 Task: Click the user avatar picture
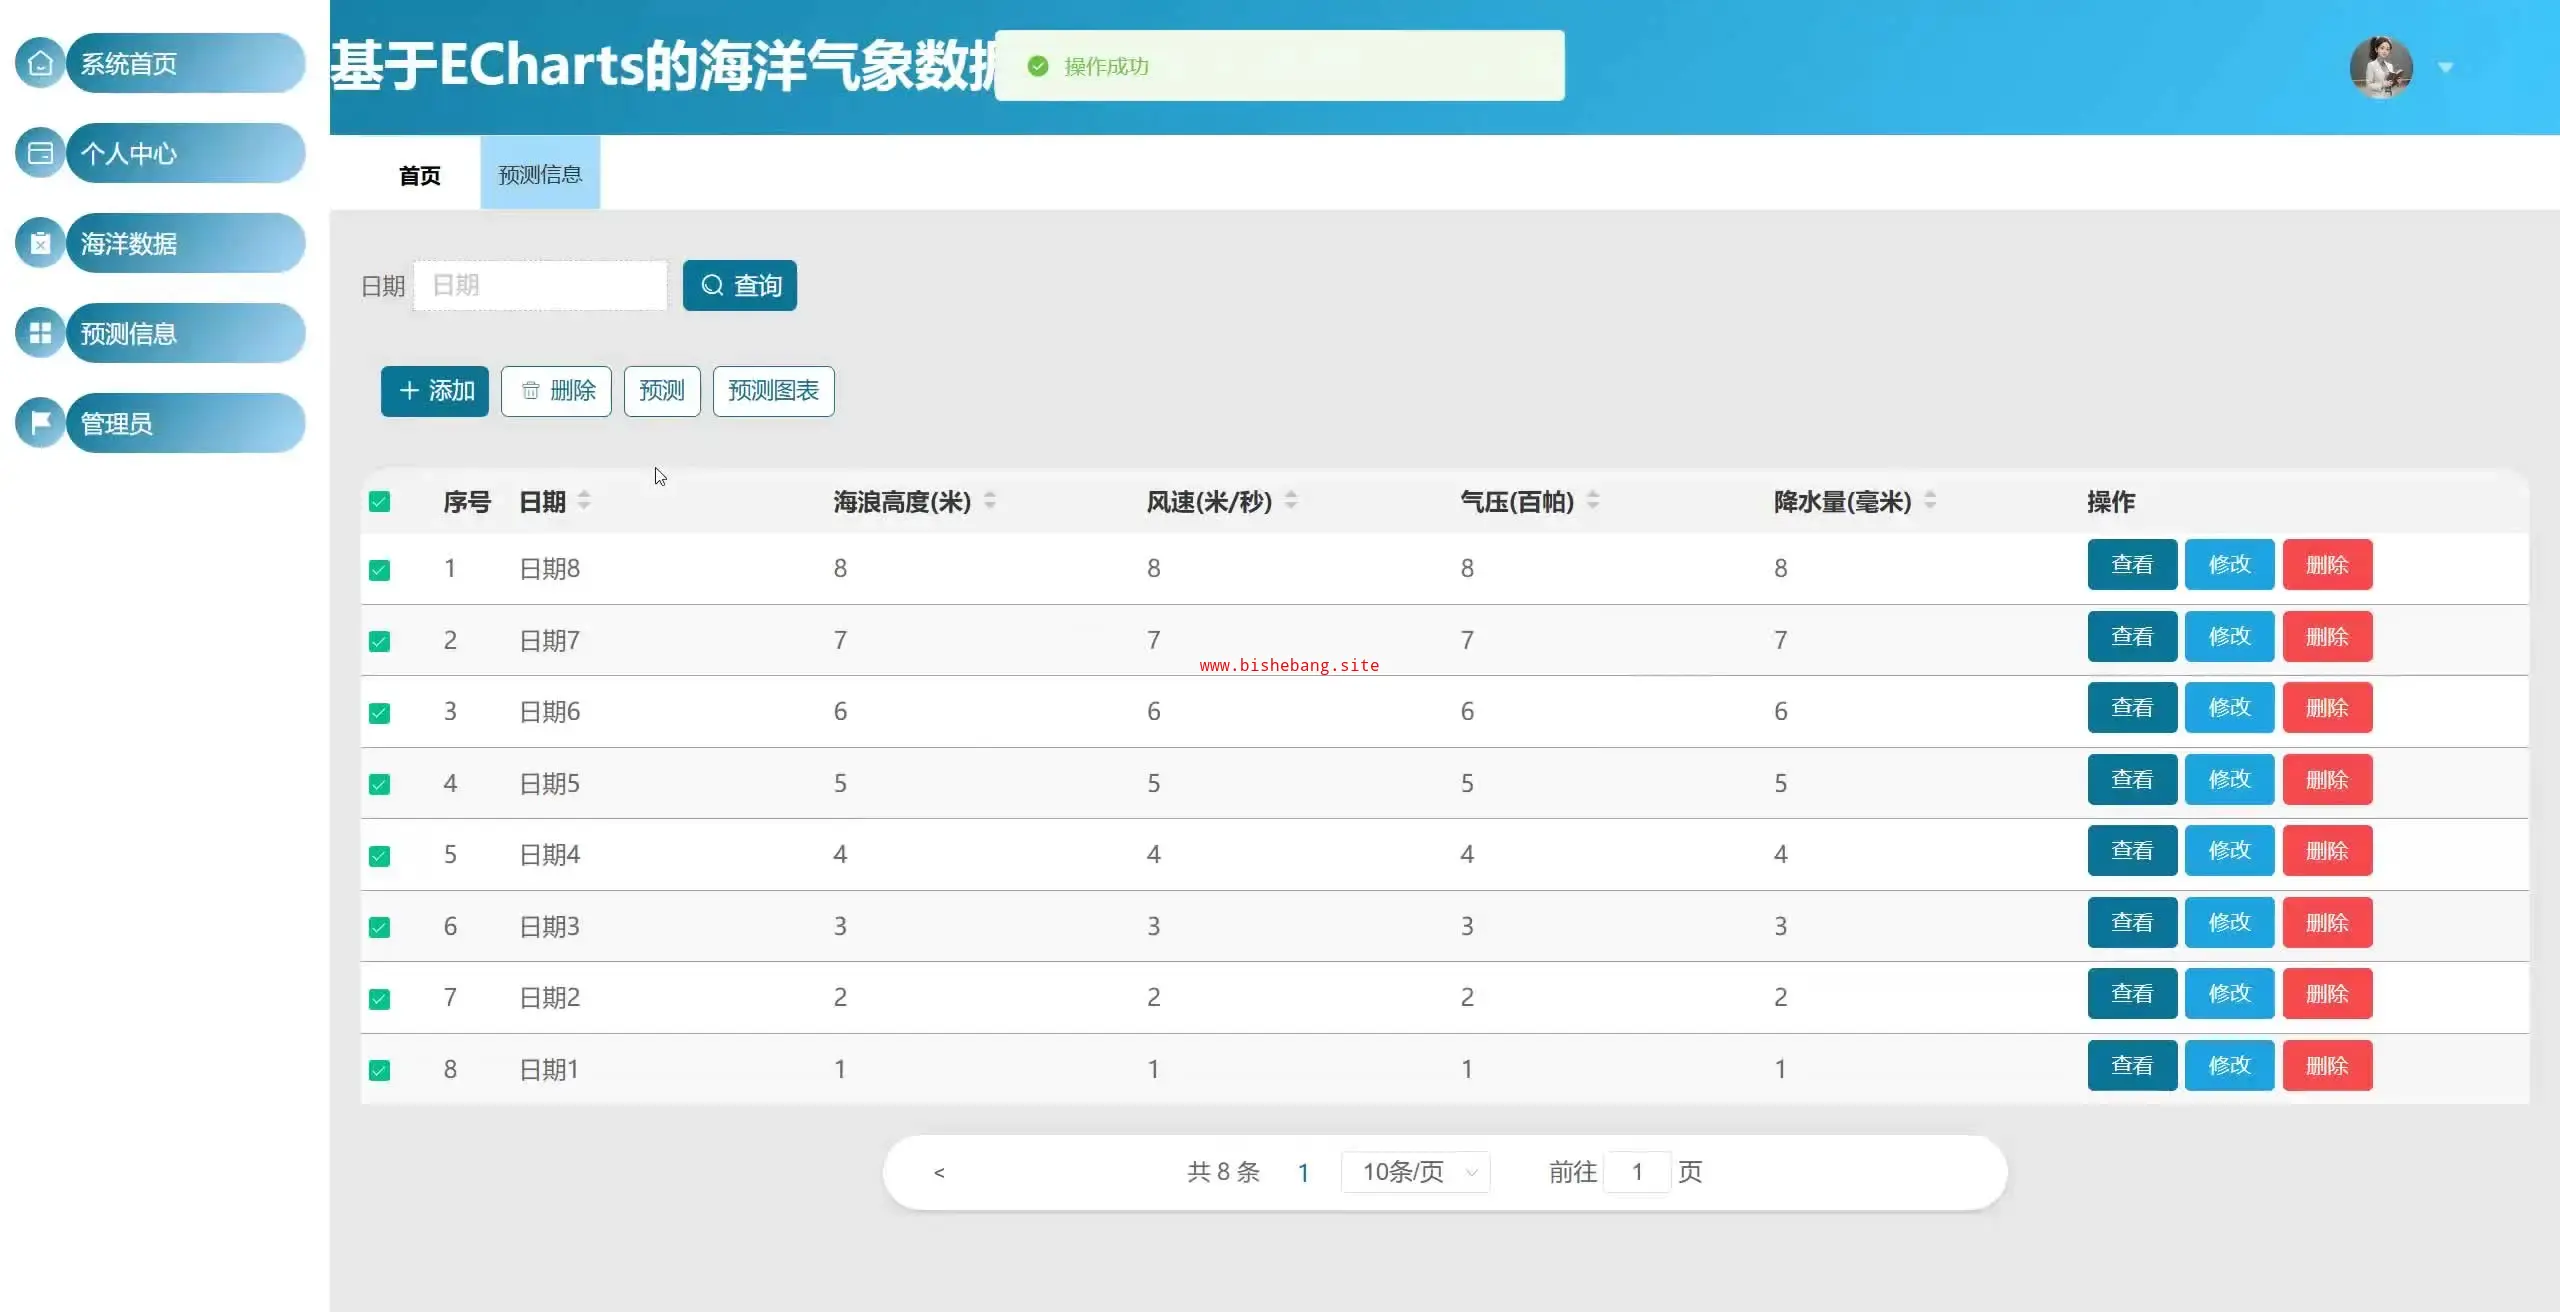pyautogui.click(x=2380, y=67)
